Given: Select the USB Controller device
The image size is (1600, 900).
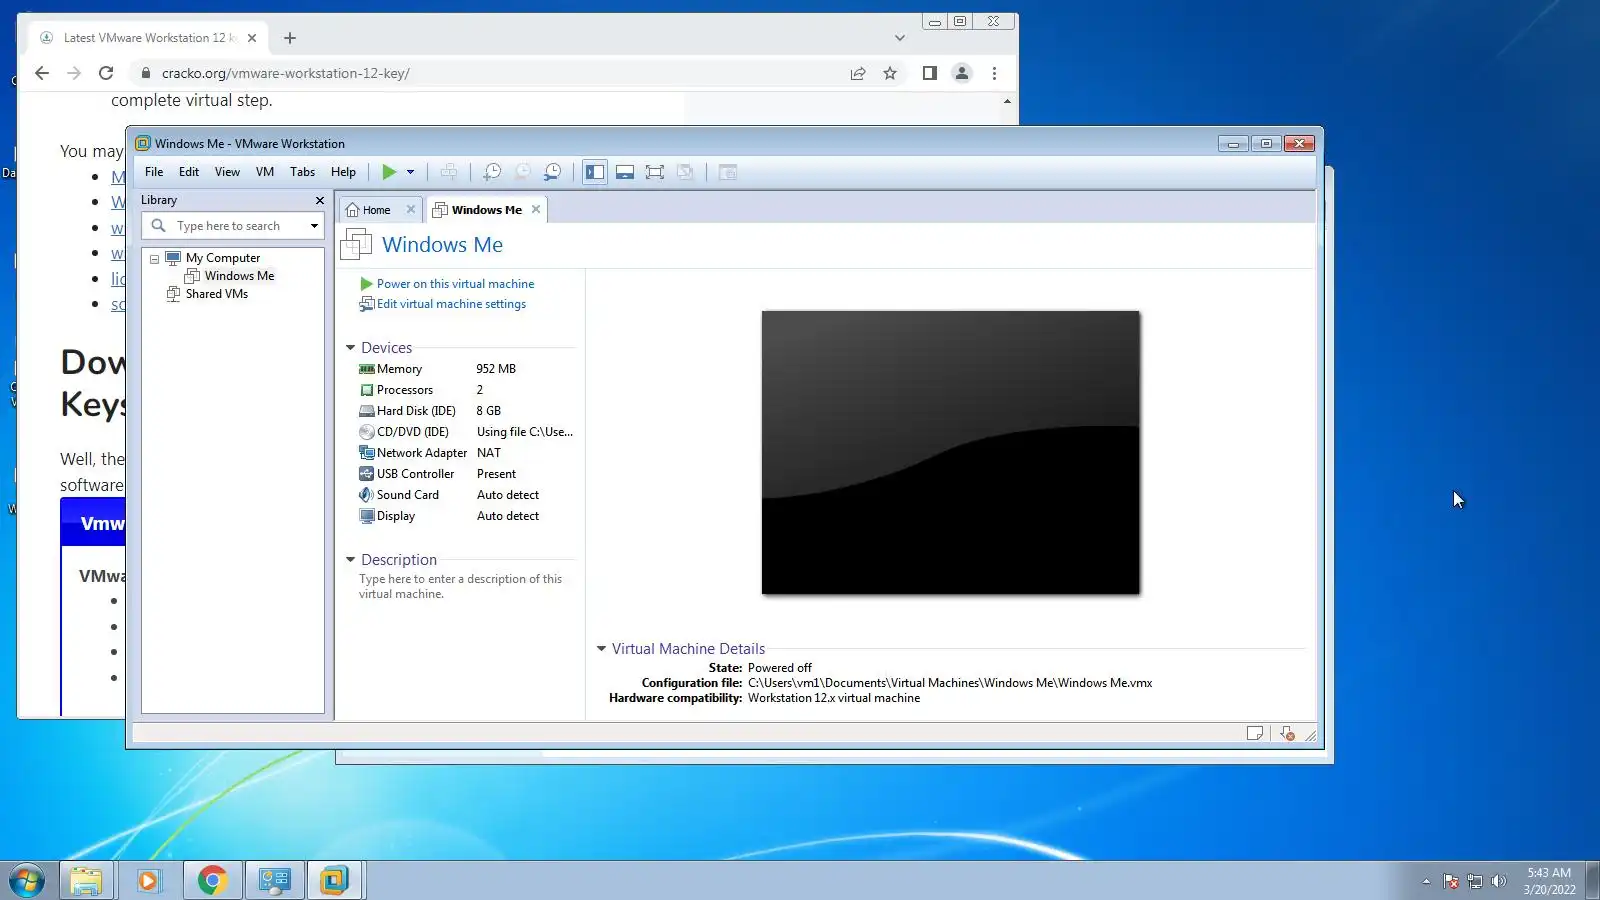Looking at the screenshot, I should pos(466,474).
